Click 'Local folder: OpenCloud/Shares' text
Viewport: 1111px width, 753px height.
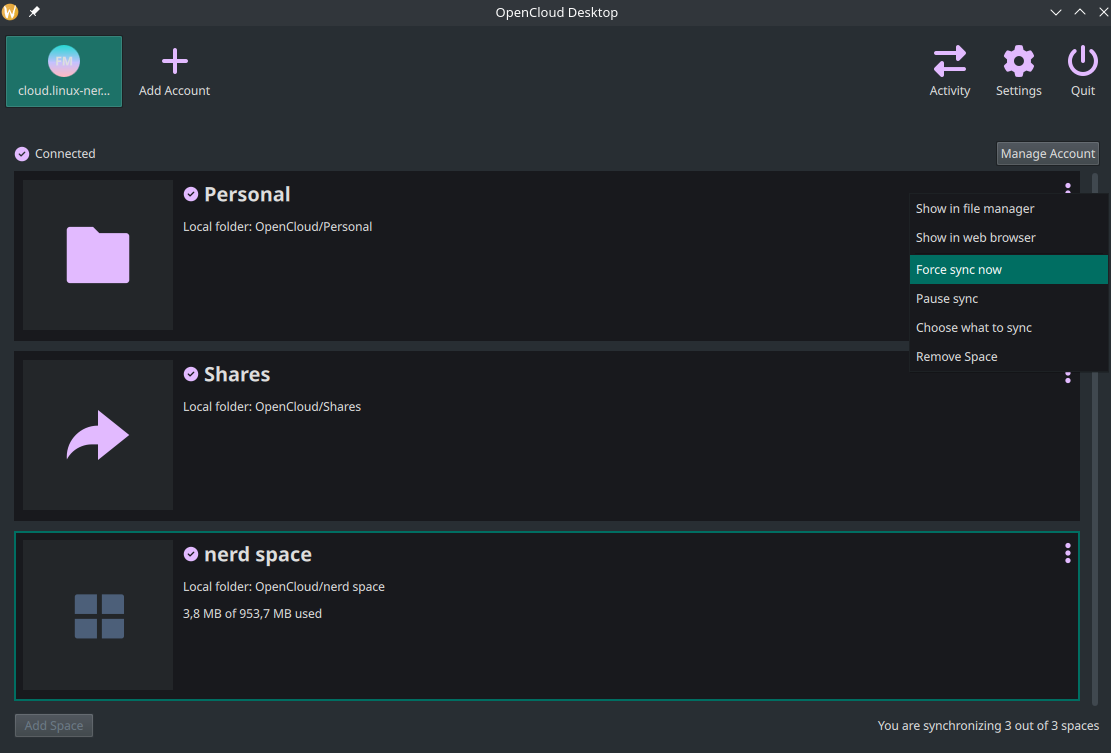pos(272,407)
